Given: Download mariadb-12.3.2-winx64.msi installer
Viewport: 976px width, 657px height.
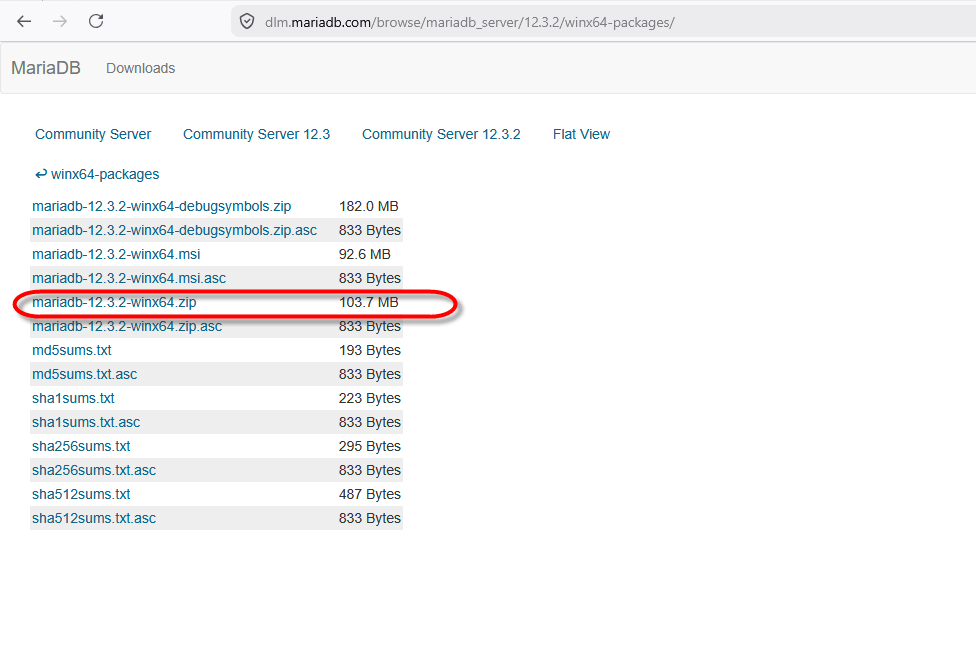Looking at the screenshot, I should (116, 254).
